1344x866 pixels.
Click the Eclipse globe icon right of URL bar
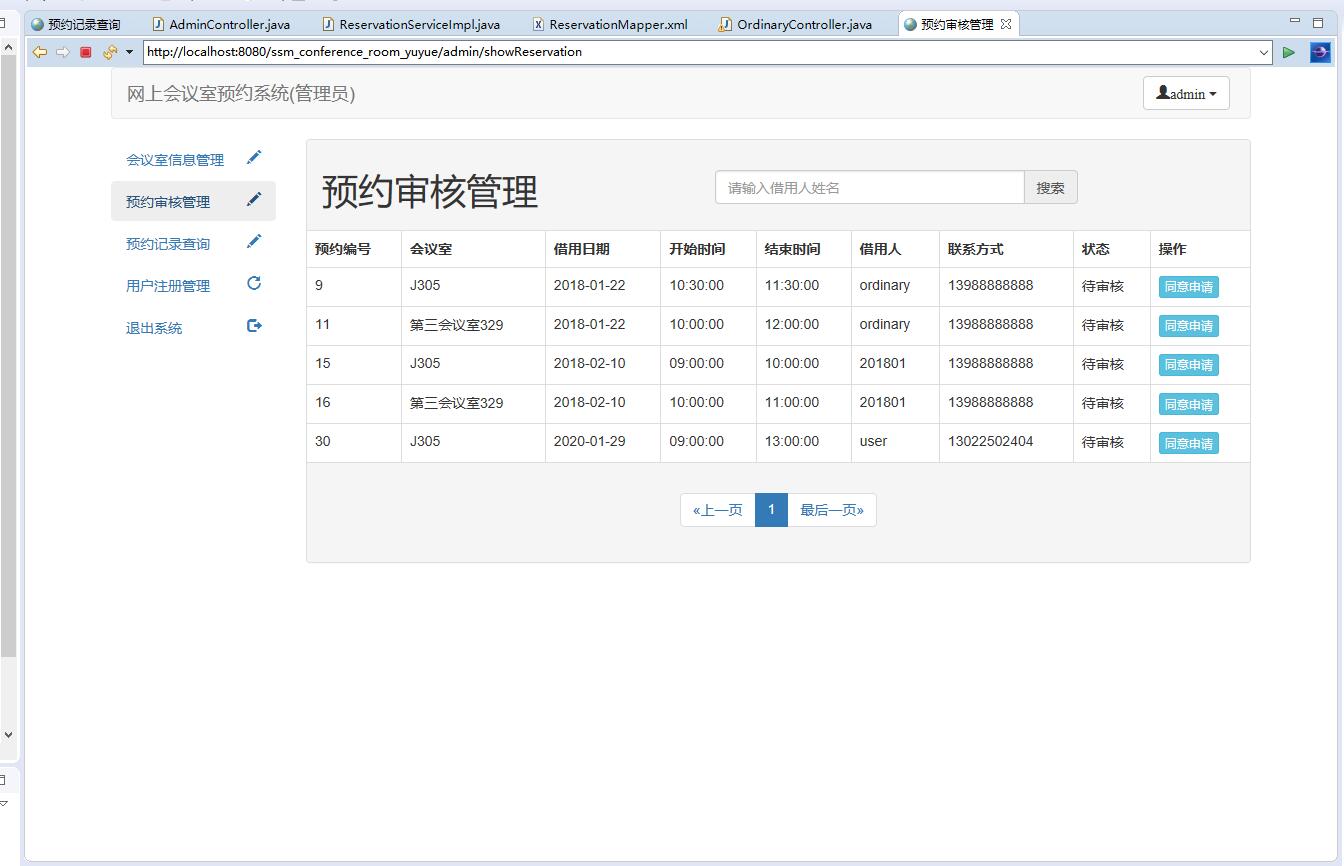click(x=1320, y=52)
